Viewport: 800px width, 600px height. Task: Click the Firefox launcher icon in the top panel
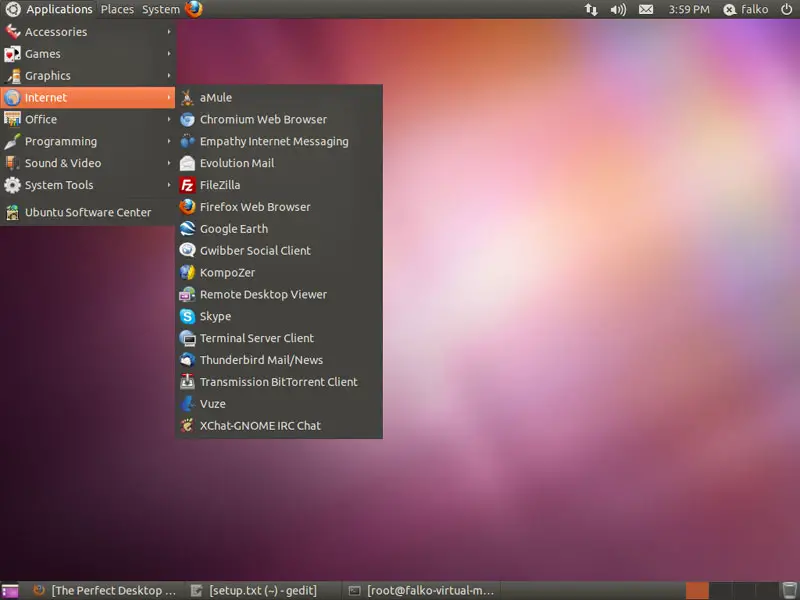click(193, 9)
